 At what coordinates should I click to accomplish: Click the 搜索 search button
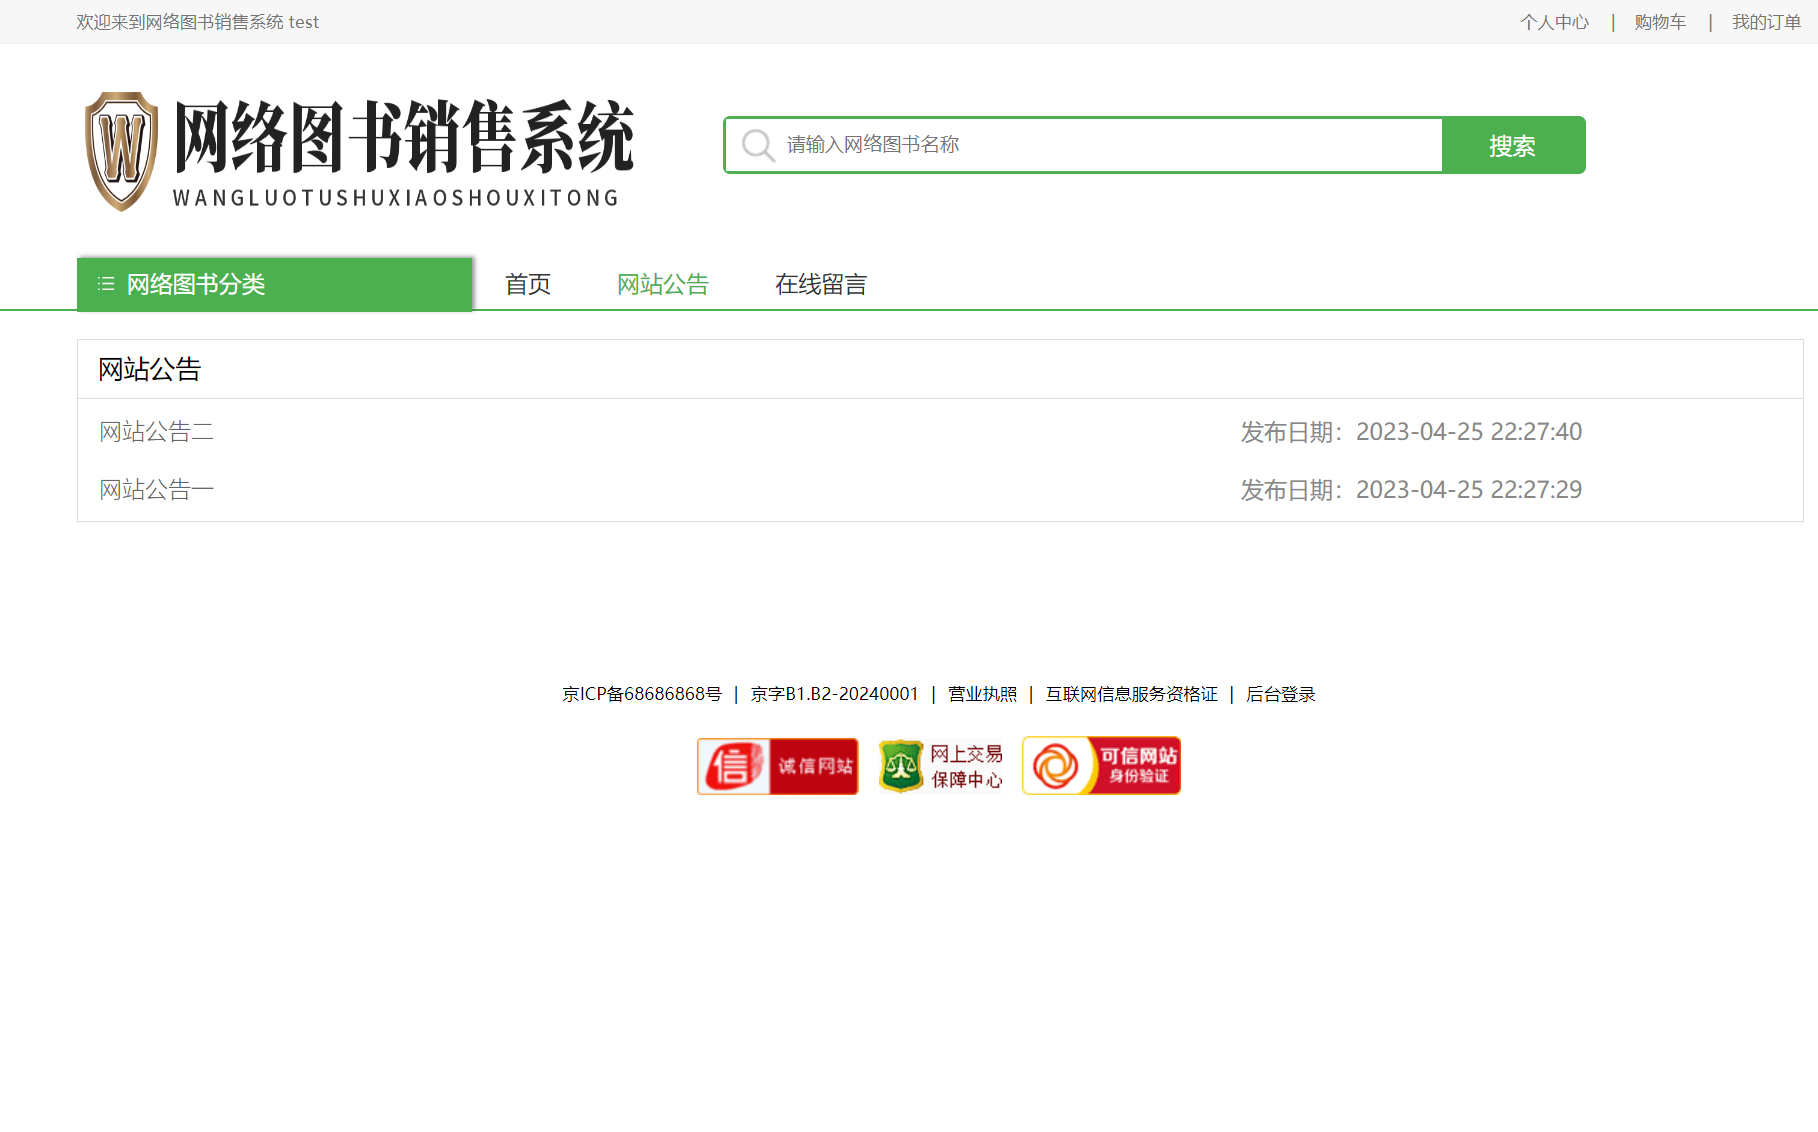click(1513, 144)
